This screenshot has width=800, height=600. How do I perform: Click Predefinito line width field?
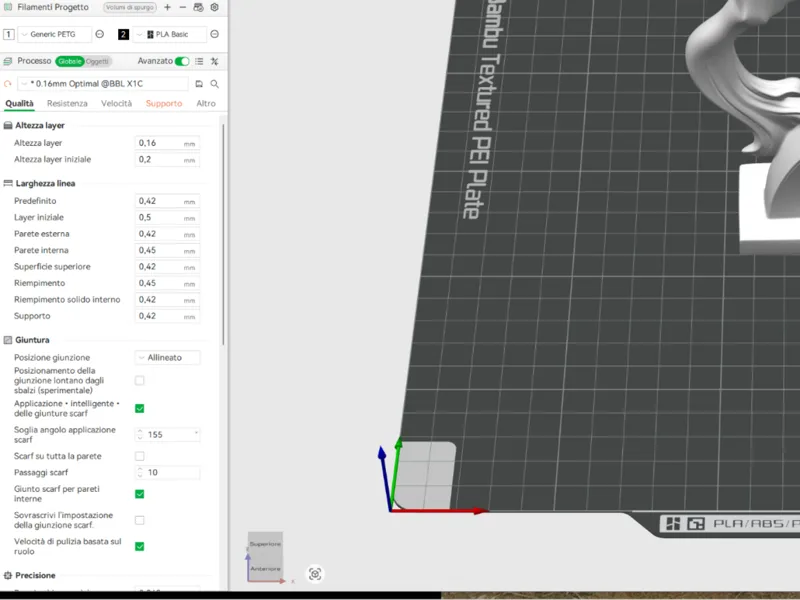point(167,201)
